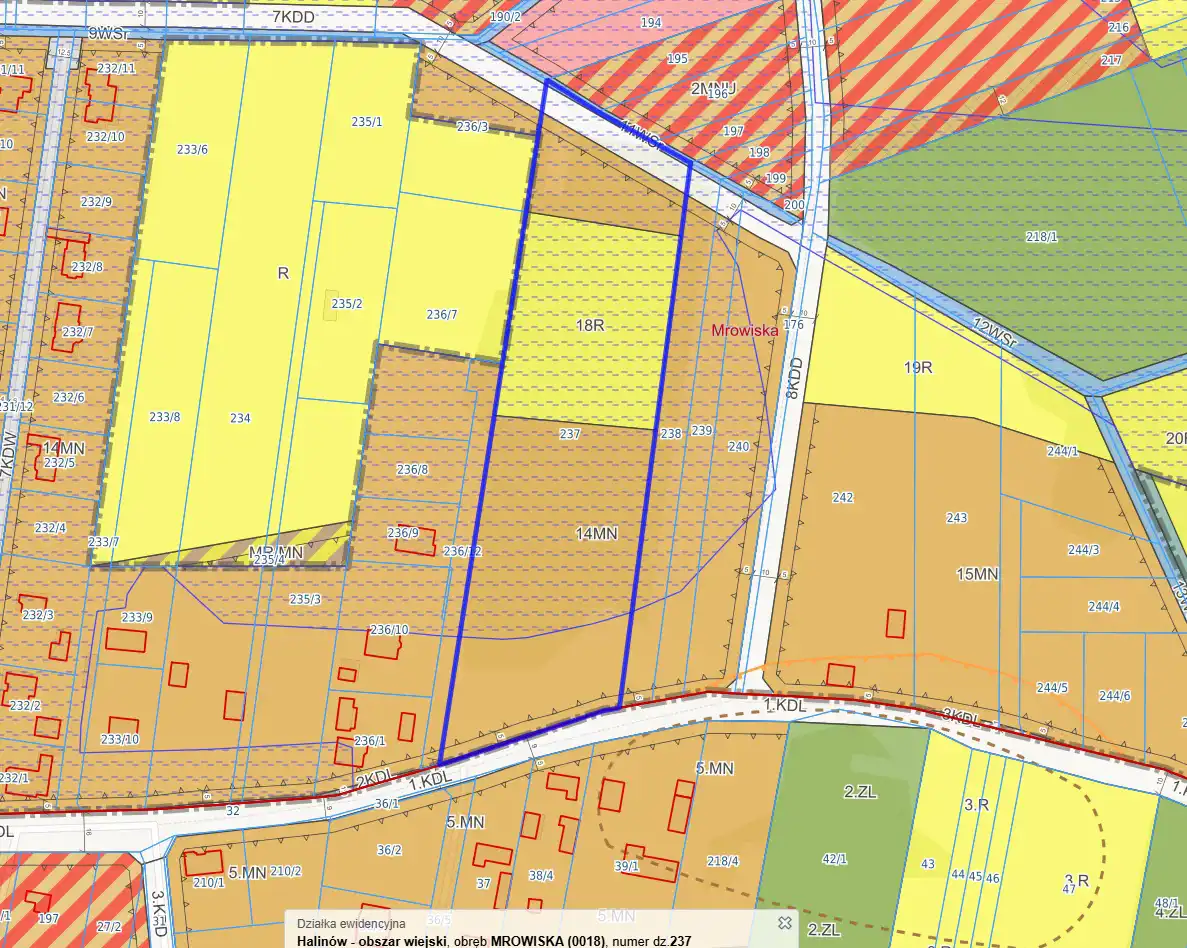
Task: Click the 8KDD road label
Action: pyautogui.click(x=793, y=379)
